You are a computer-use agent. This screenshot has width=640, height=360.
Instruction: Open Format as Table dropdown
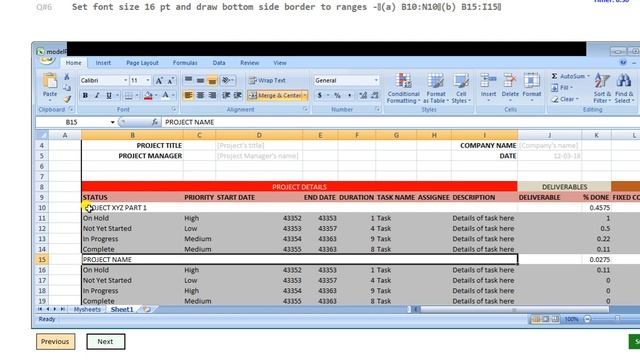pos(436,88)
